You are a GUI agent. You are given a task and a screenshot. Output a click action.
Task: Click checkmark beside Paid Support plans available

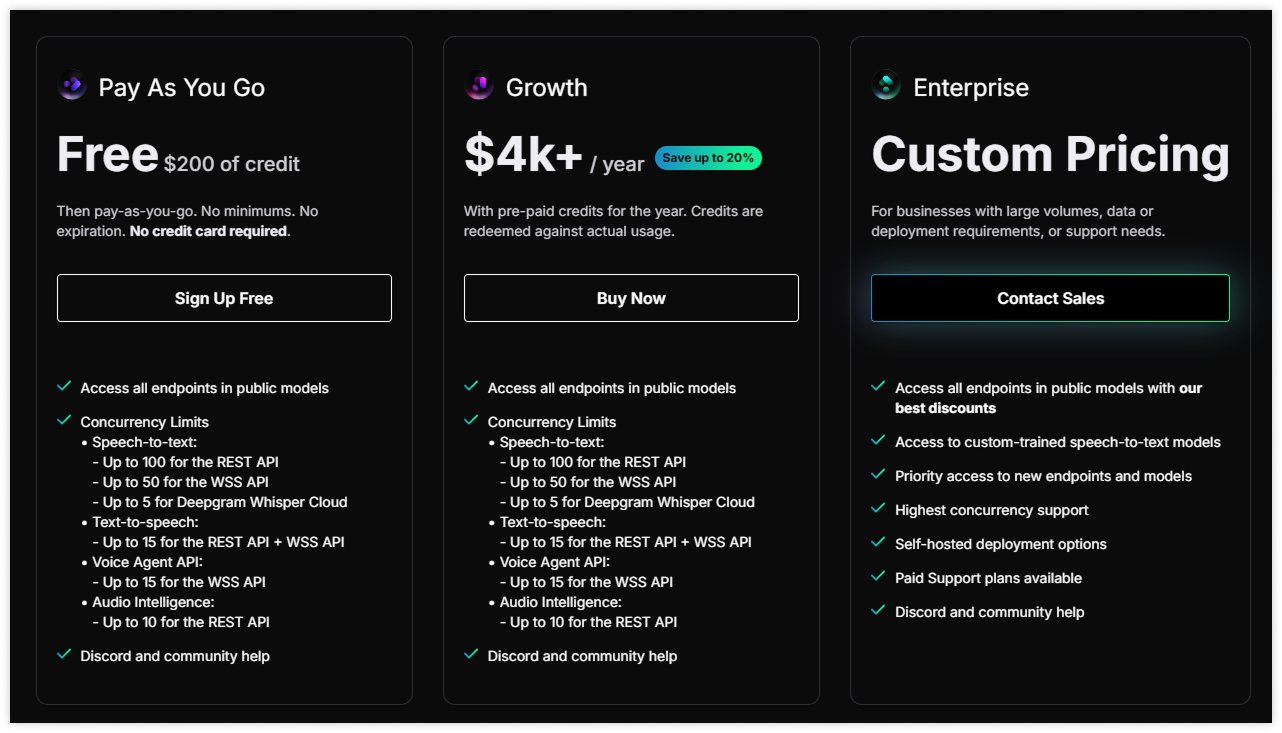point(878,577)
